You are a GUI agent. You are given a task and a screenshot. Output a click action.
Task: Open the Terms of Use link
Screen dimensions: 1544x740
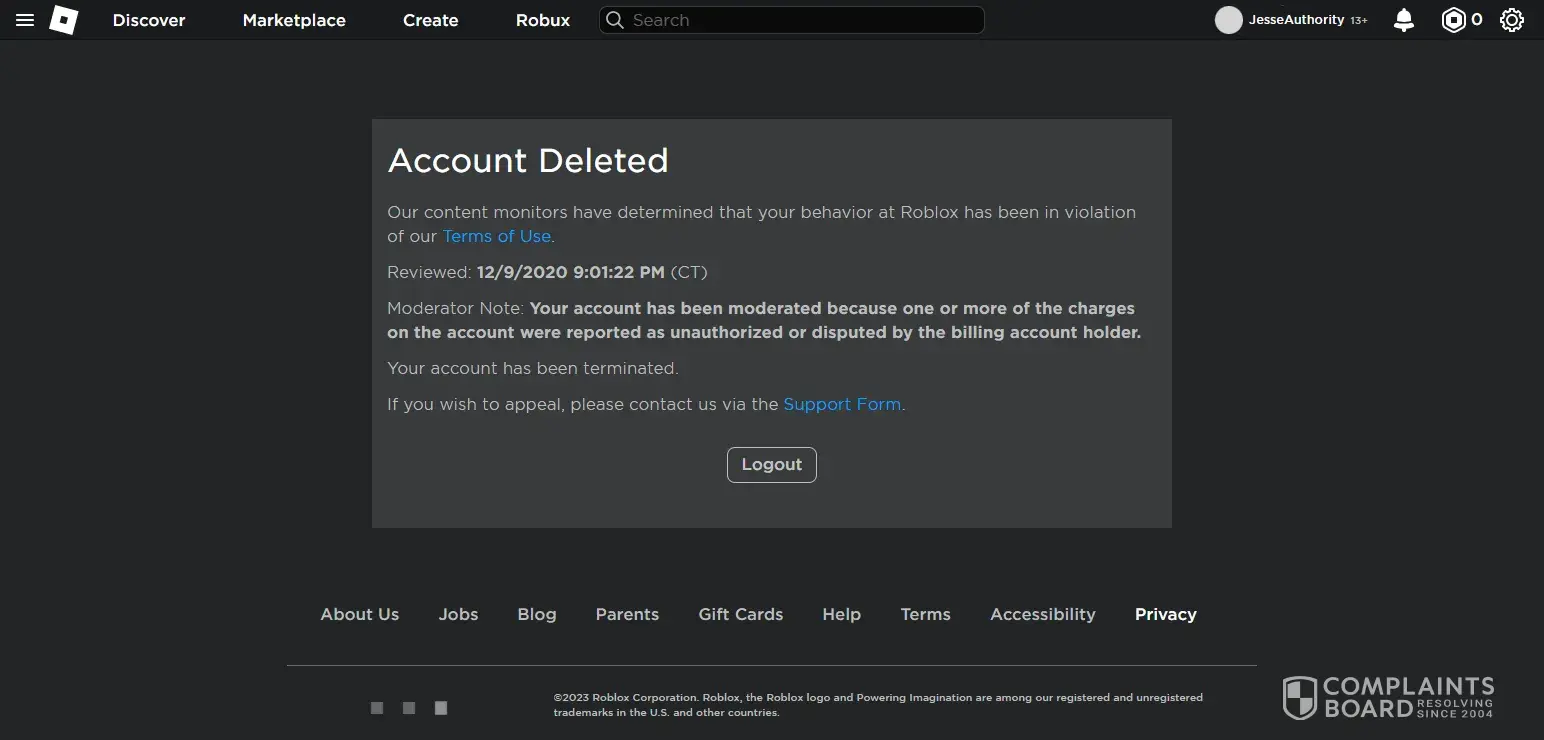click(497, 237)
